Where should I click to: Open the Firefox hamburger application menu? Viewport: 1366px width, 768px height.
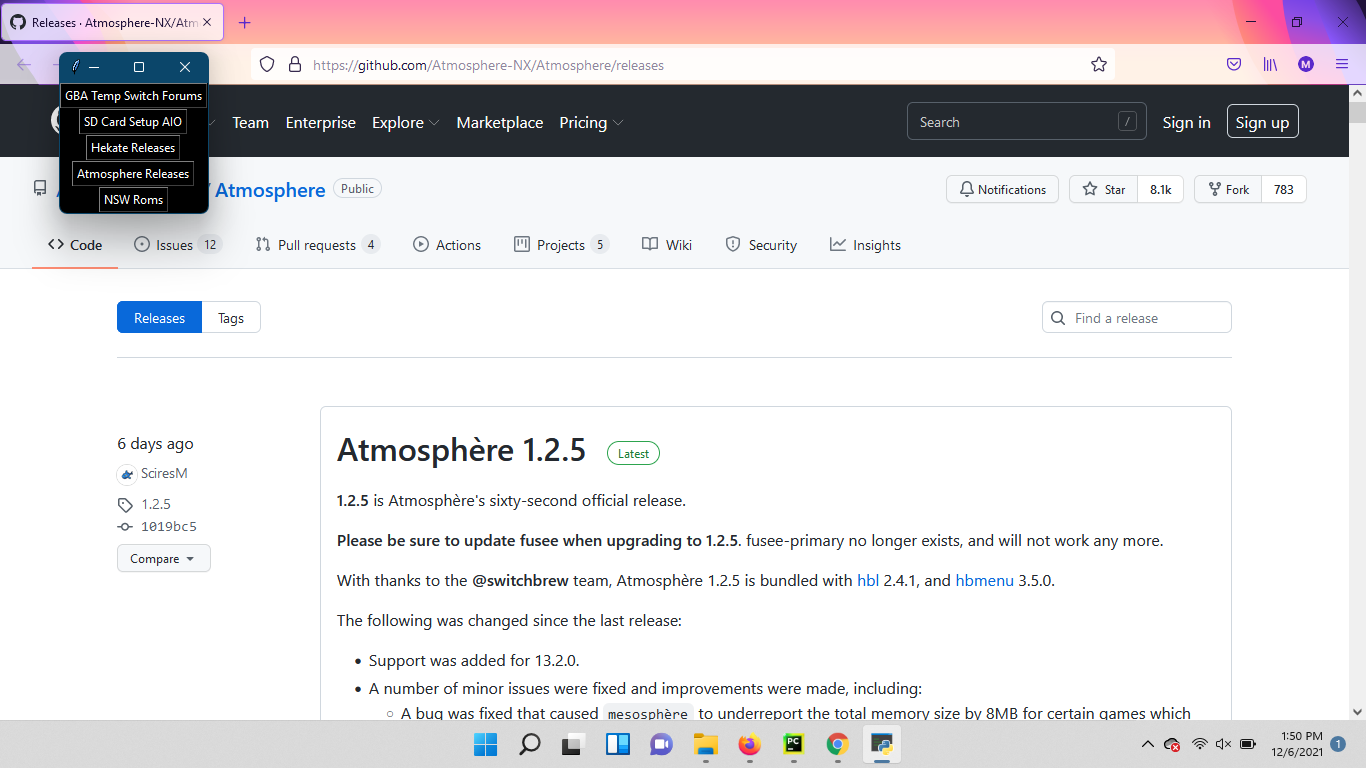tap(1342, 65)
